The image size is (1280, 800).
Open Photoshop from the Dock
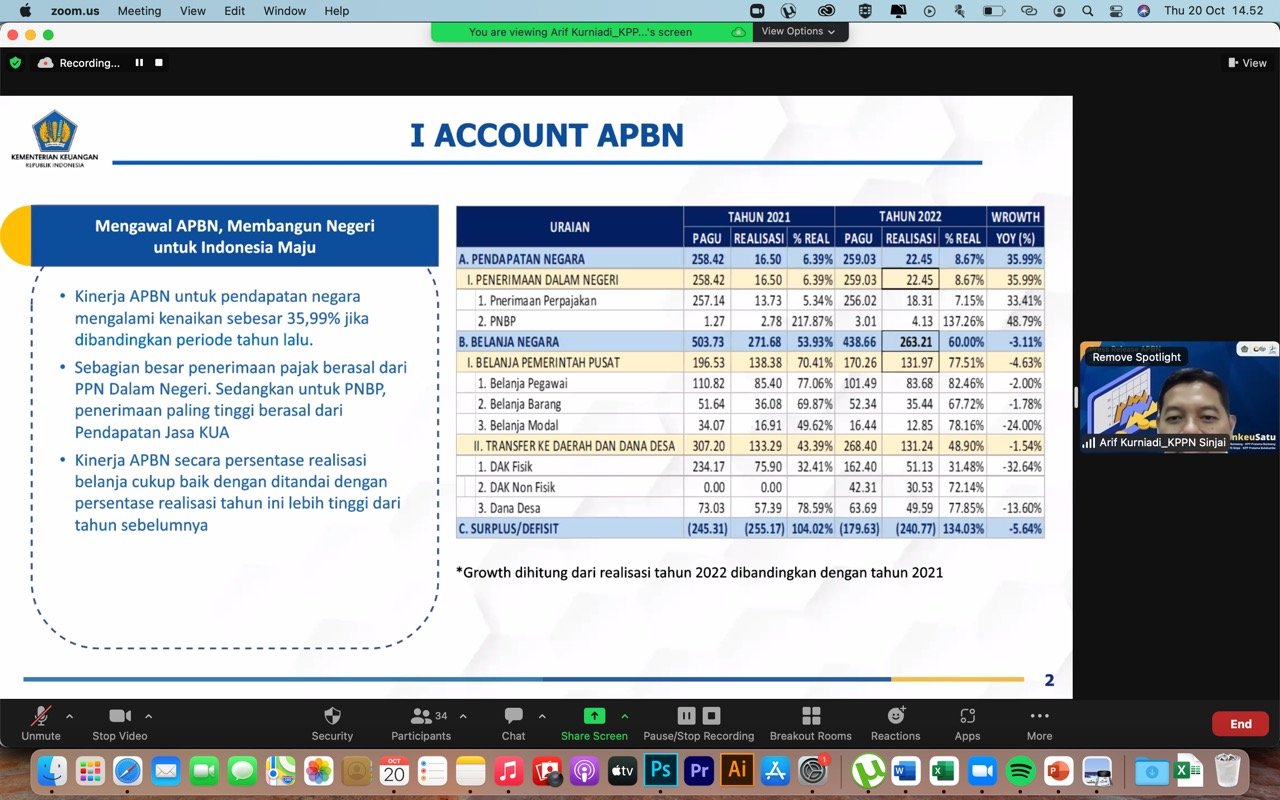coord(660,771)
